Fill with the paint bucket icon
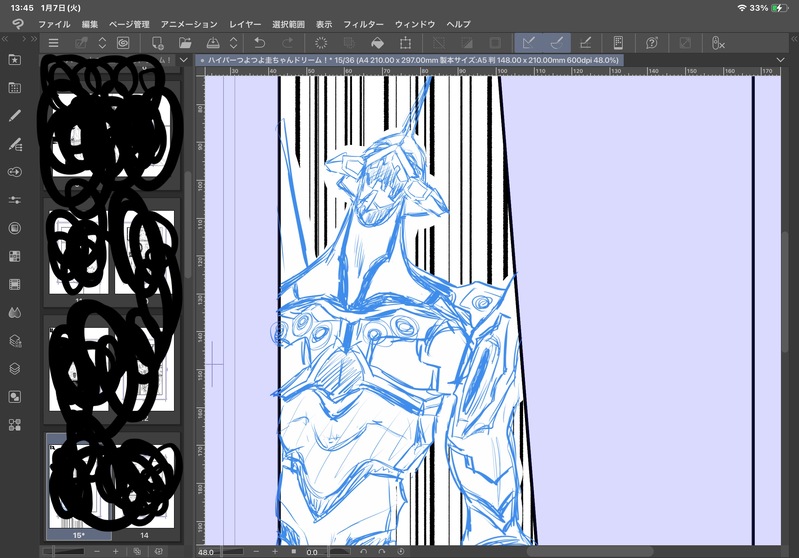Screen dimensions: 799x558 [378, 43]
